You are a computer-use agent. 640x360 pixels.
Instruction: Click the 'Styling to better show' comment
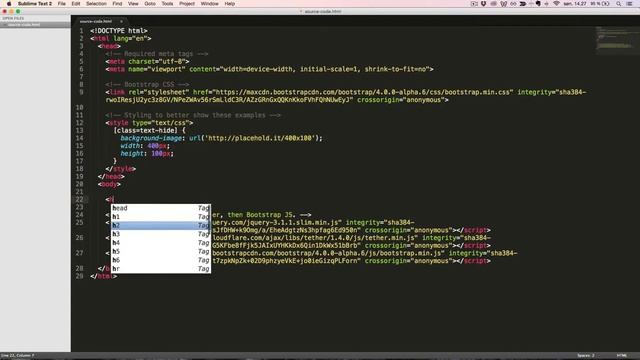tap(193, 116)
